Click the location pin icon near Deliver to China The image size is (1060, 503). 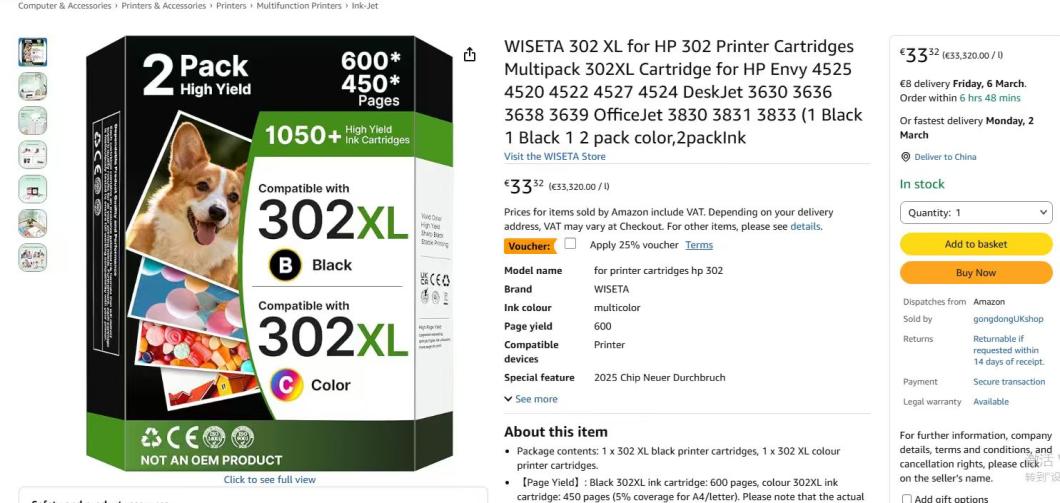tap(905, 157)
